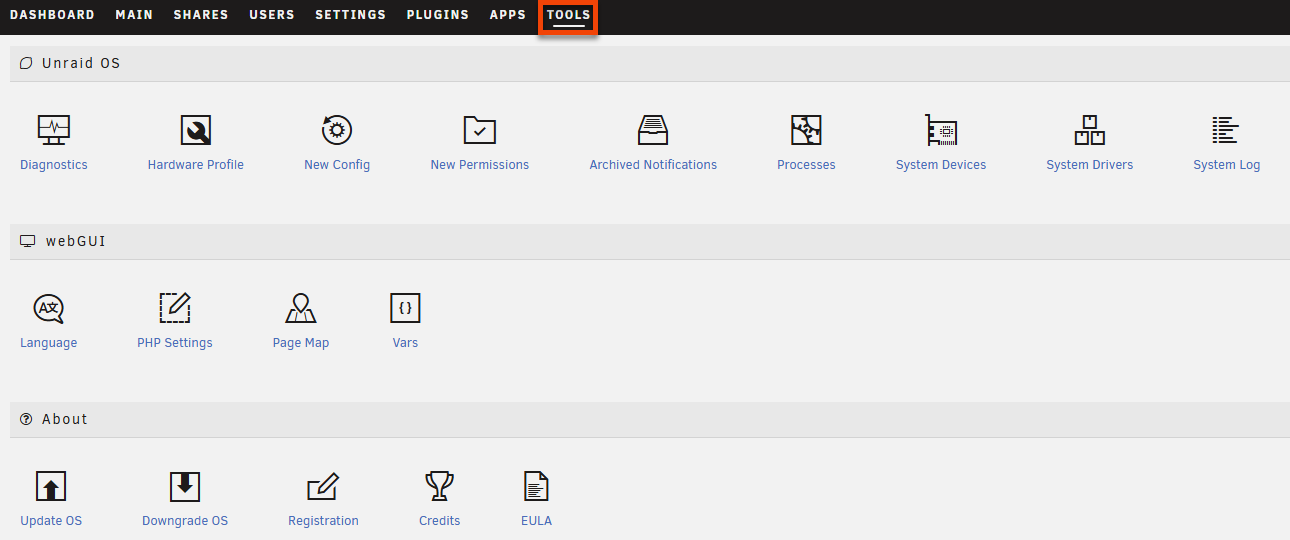Click the Hardware Profile wrench icon
The height and width of the screenshot is (540, 1290).
tap(195, 130)
